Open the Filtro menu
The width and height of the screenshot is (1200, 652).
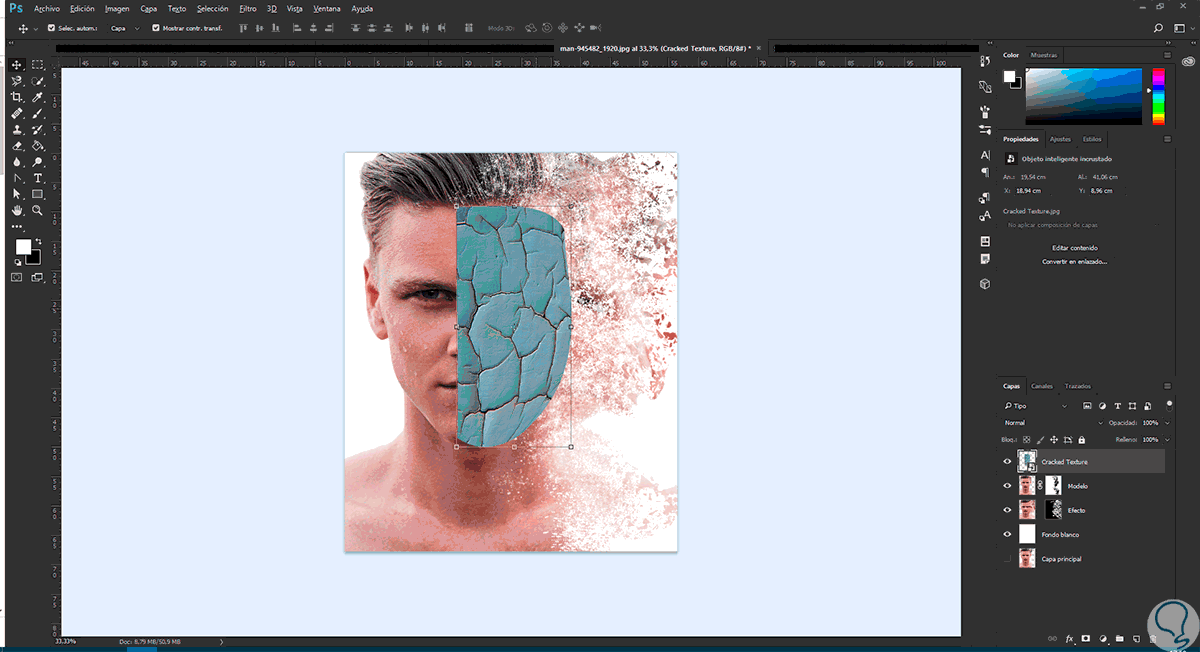point(247,8)
